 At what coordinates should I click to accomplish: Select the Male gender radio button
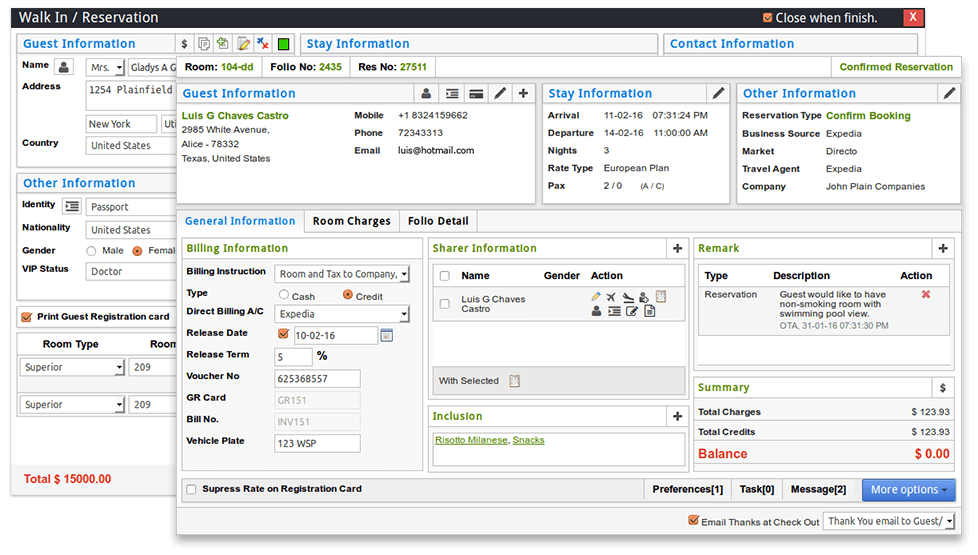(92, 251)
